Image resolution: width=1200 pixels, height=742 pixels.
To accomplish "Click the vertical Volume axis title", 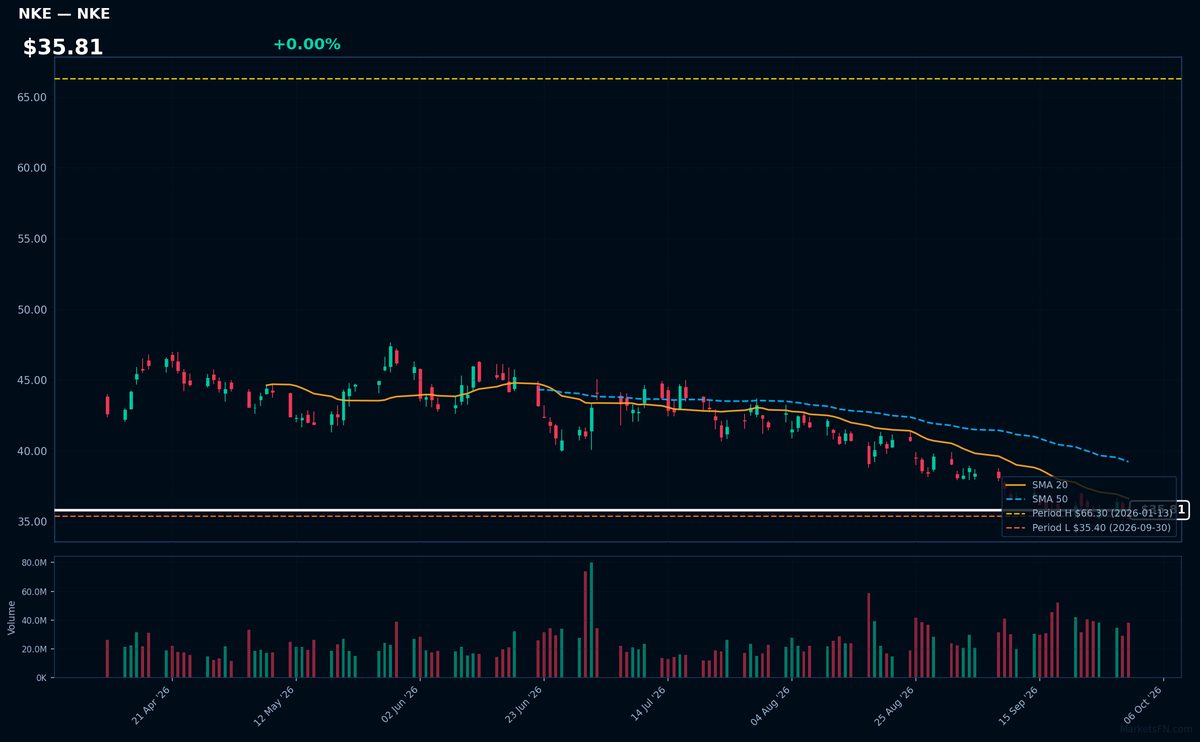I will point(11,617).
